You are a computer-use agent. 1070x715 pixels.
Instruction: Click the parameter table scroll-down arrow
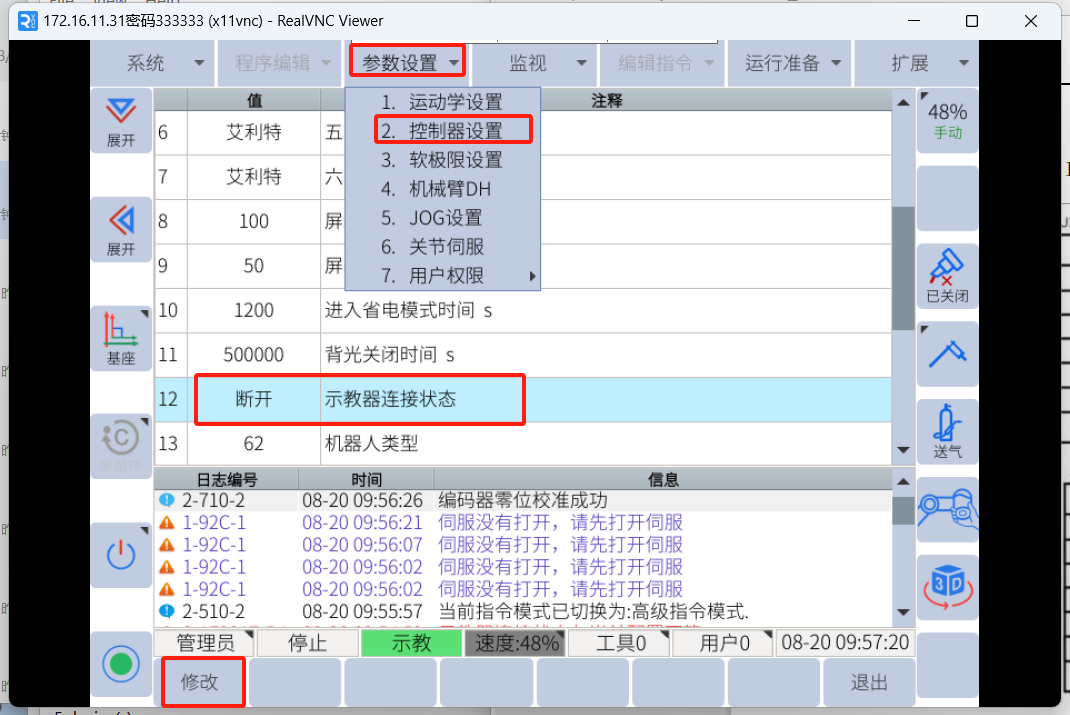point(903,451)
